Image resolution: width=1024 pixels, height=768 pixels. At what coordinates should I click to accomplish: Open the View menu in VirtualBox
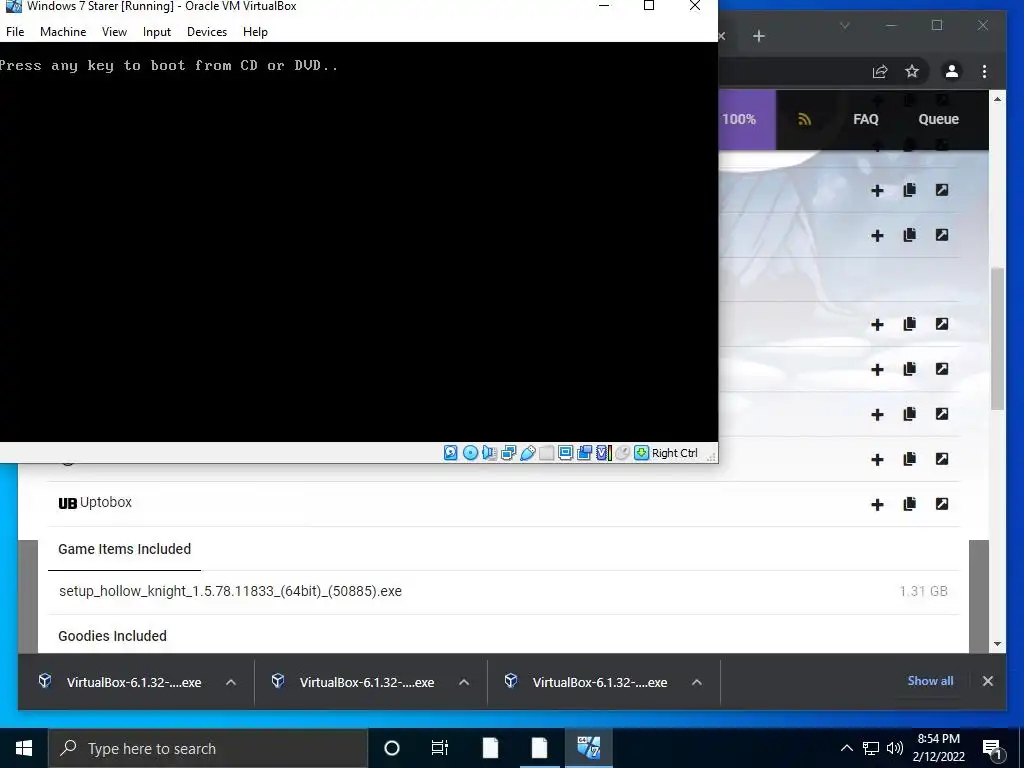[114, 31]
